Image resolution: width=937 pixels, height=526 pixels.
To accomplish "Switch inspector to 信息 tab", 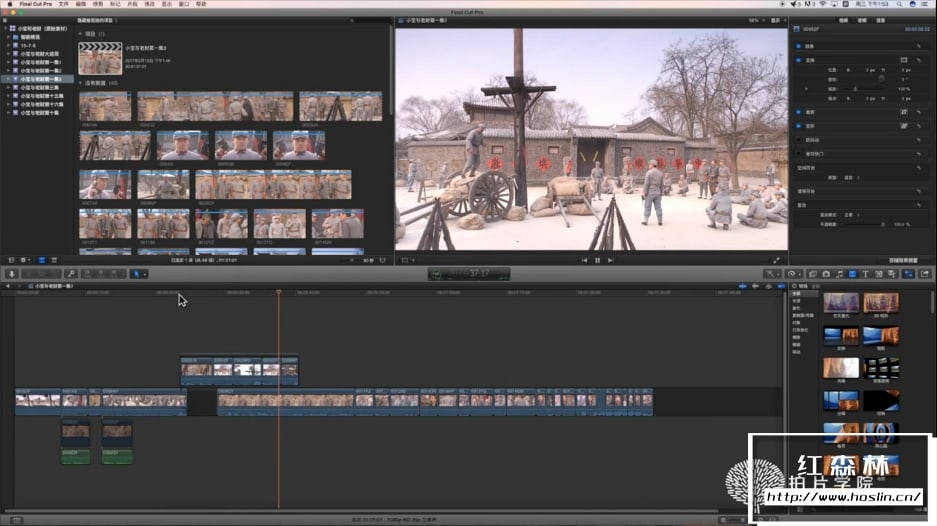I will point(881,20).
